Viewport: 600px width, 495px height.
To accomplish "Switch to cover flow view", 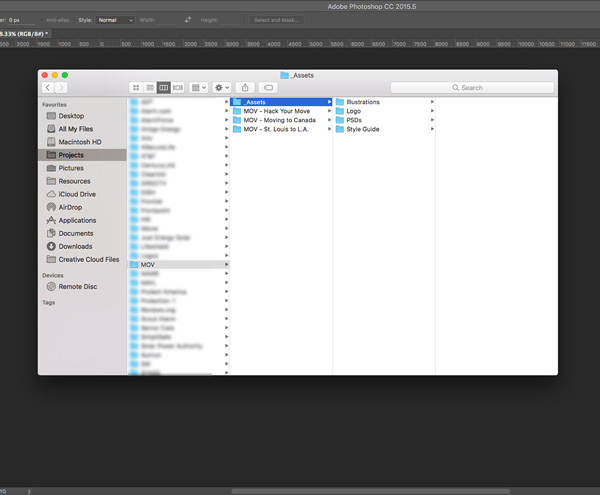I will [x=178, y=88].
